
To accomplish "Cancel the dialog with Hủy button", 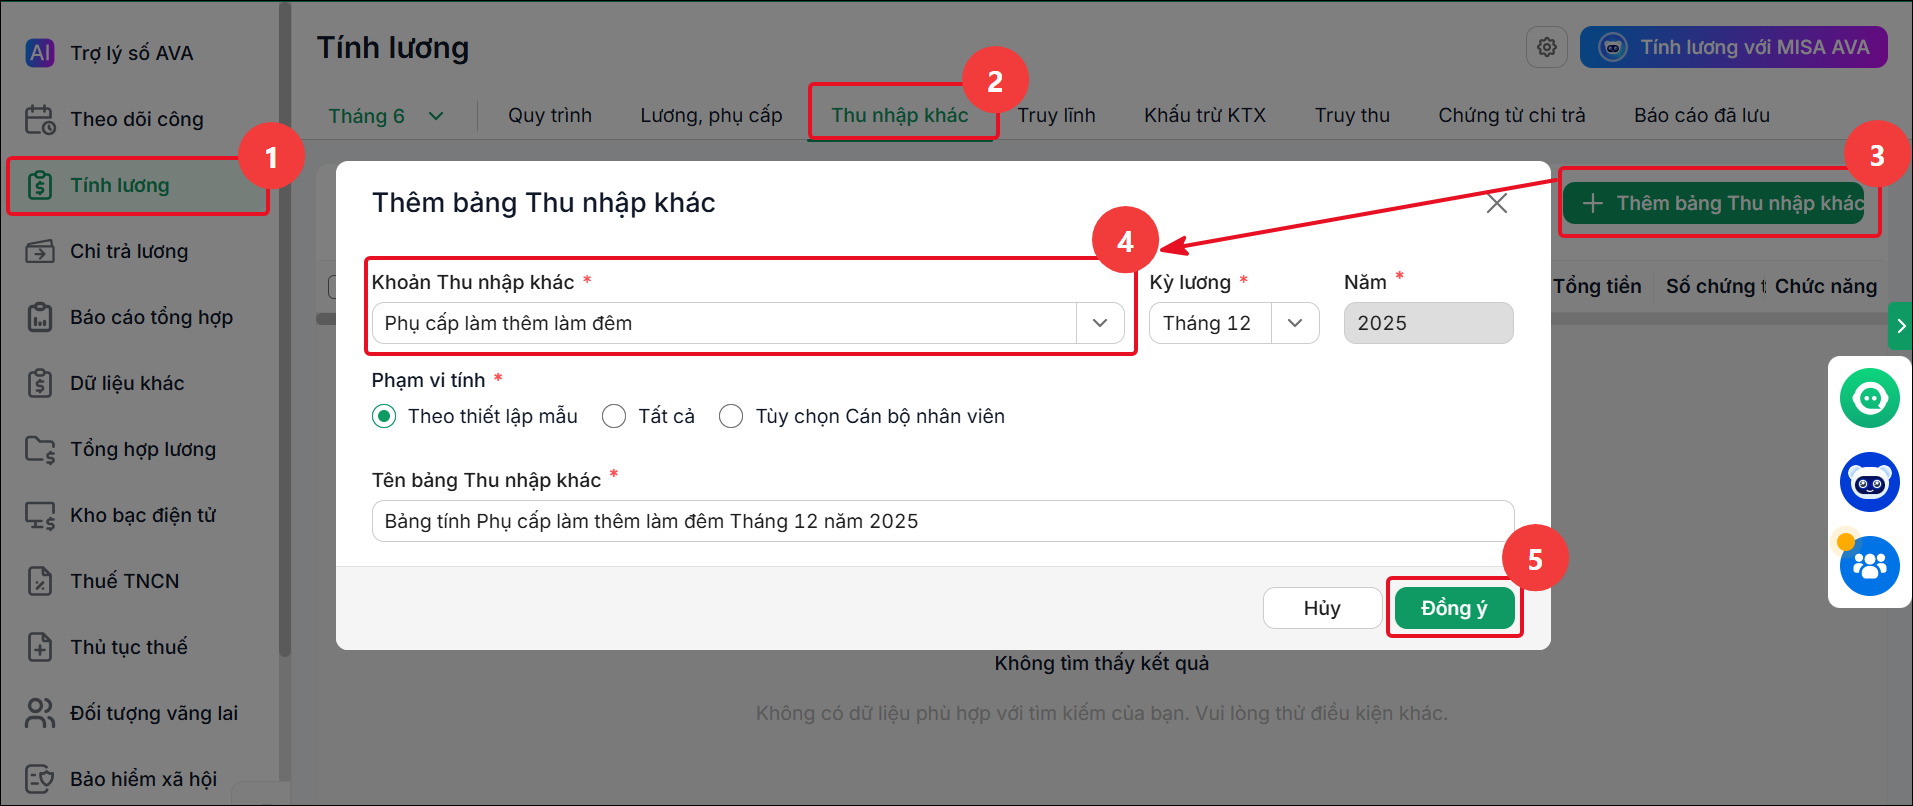I will pos(1322,608).
